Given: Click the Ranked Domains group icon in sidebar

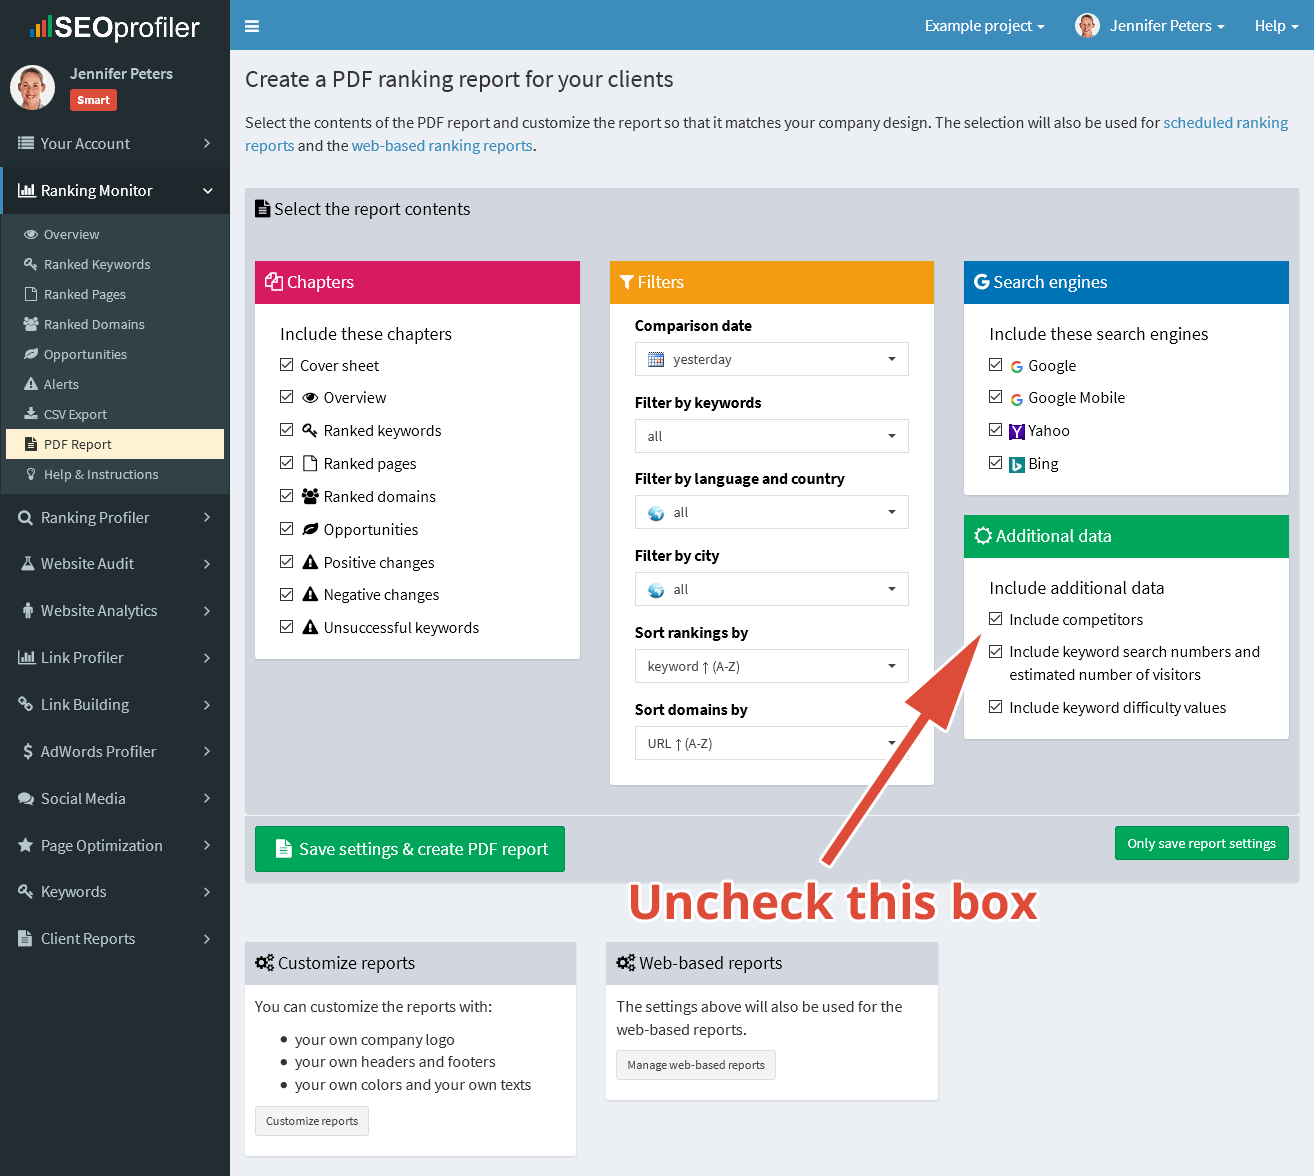Looking at the screenshot, I should pyautogui.click(x=31, y=324).
